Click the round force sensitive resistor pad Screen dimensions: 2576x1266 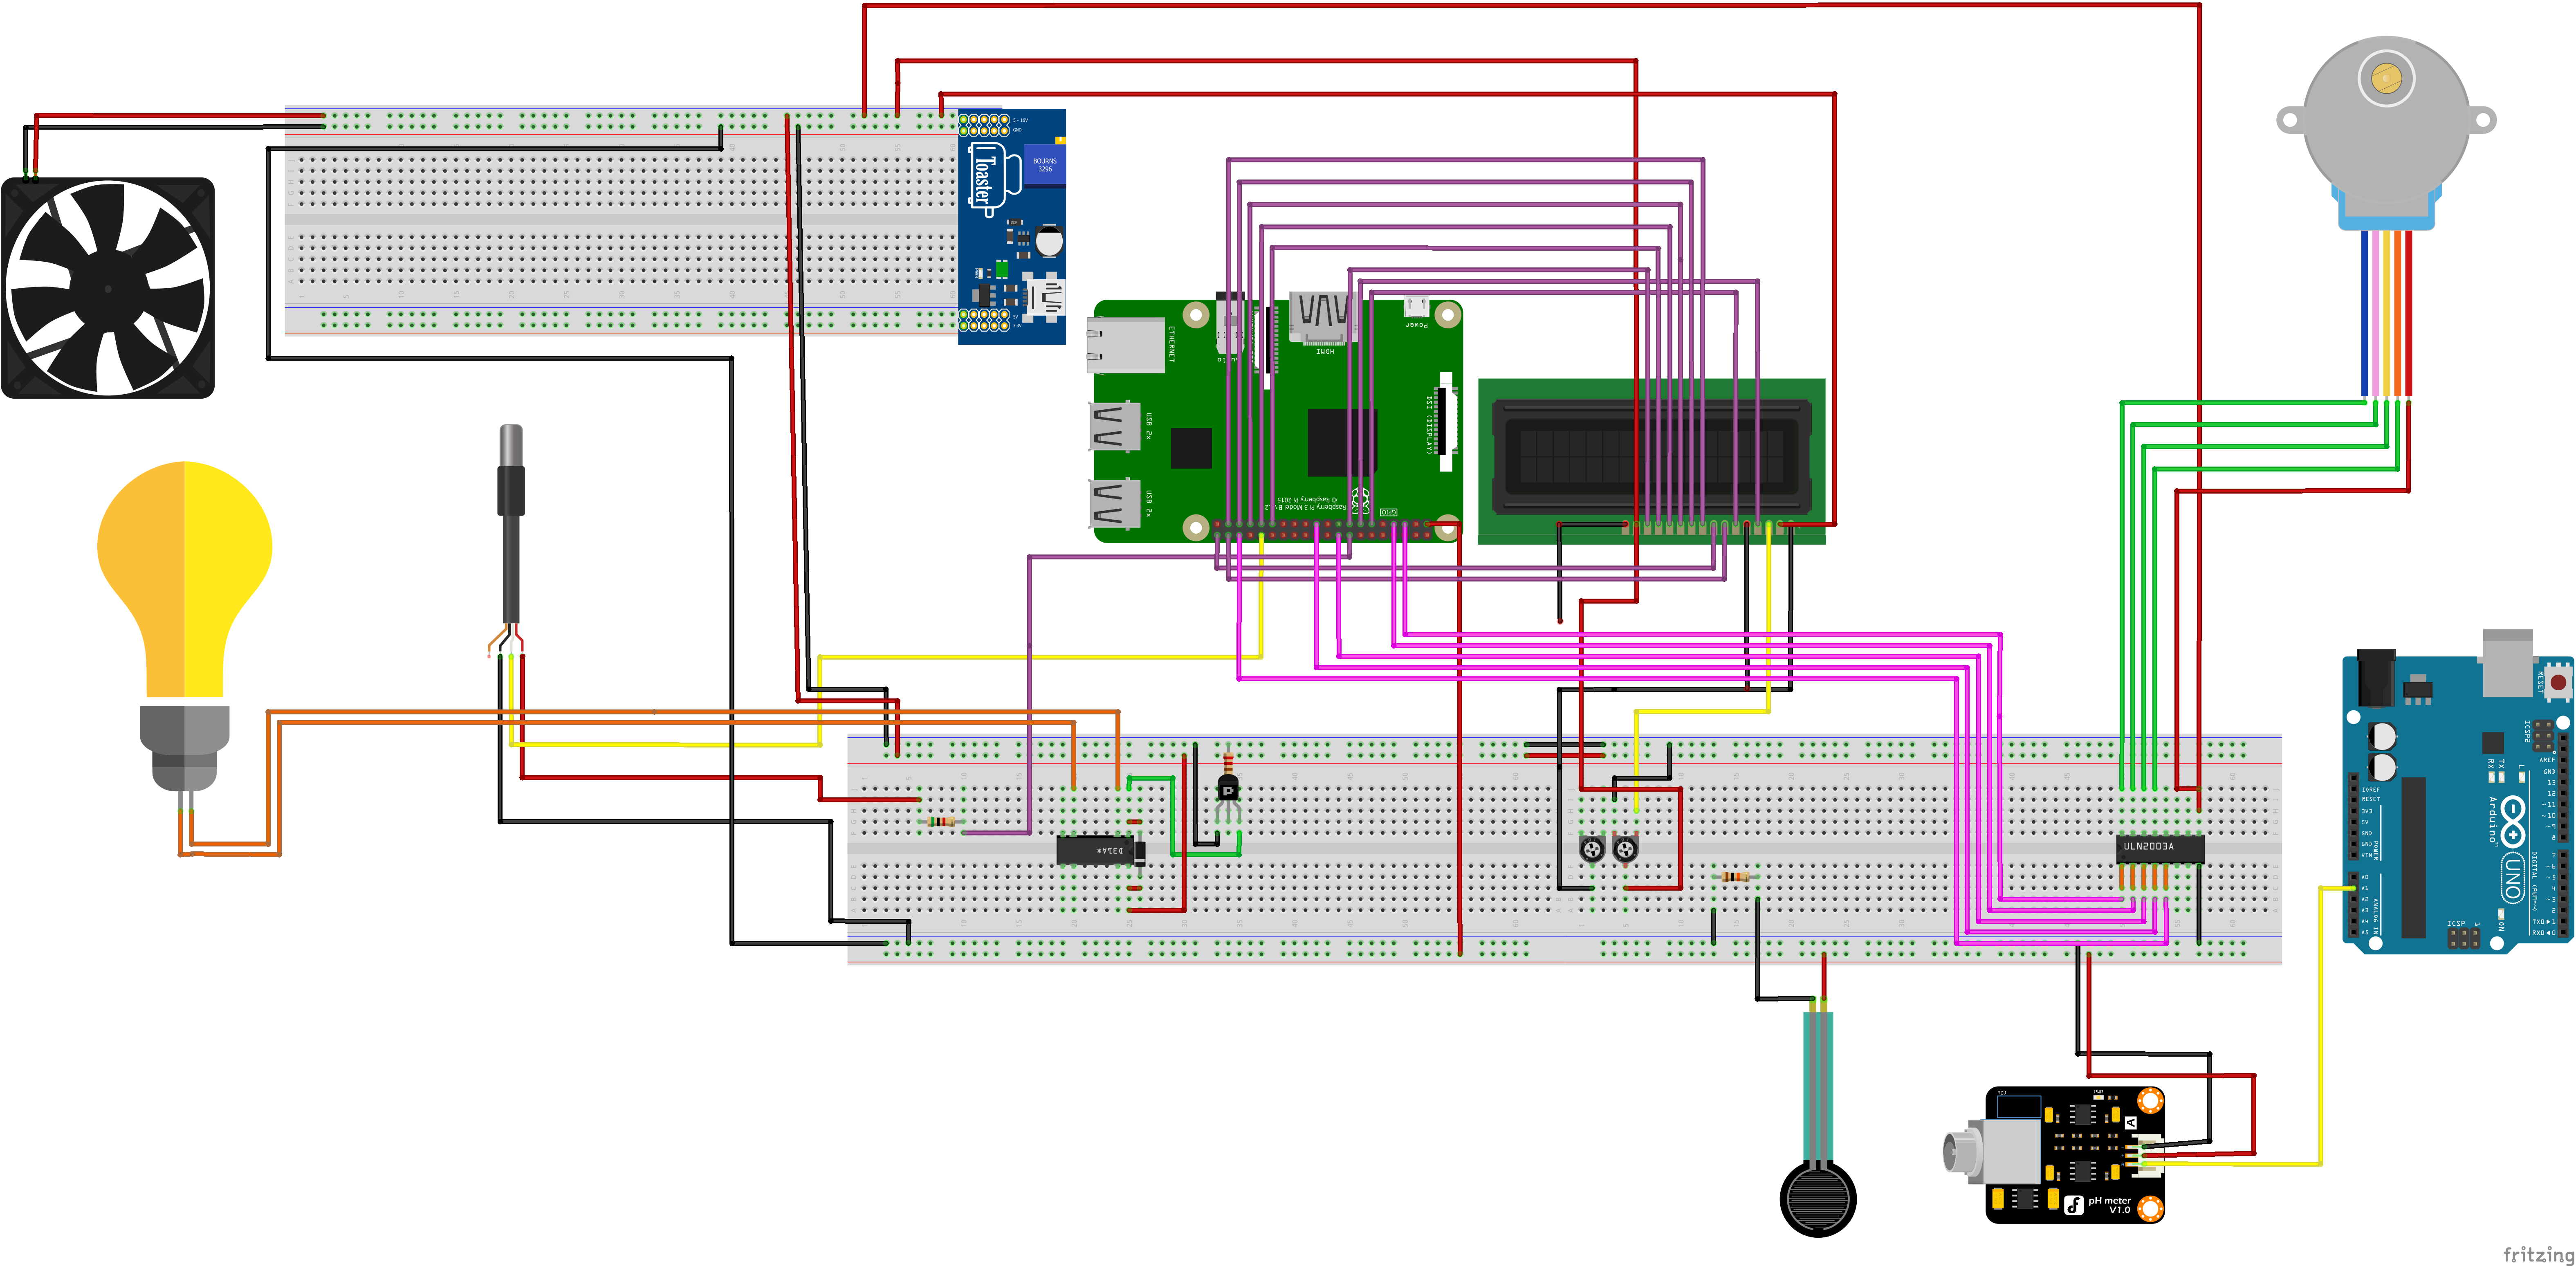tap(1818, 1198)
